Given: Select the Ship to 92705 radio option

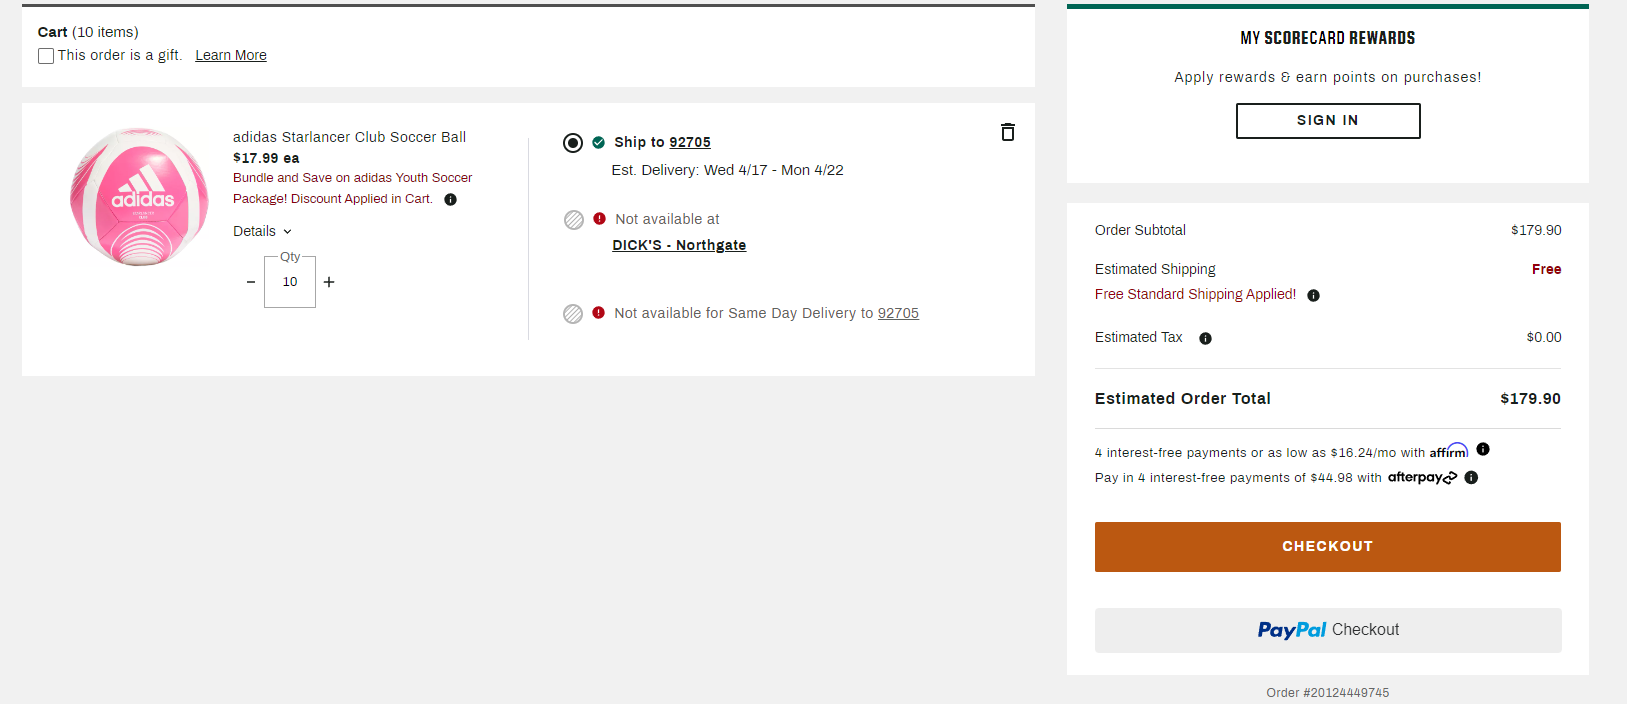Looking at the screenshot, I should pyautogui.click(x=573, y=143).
